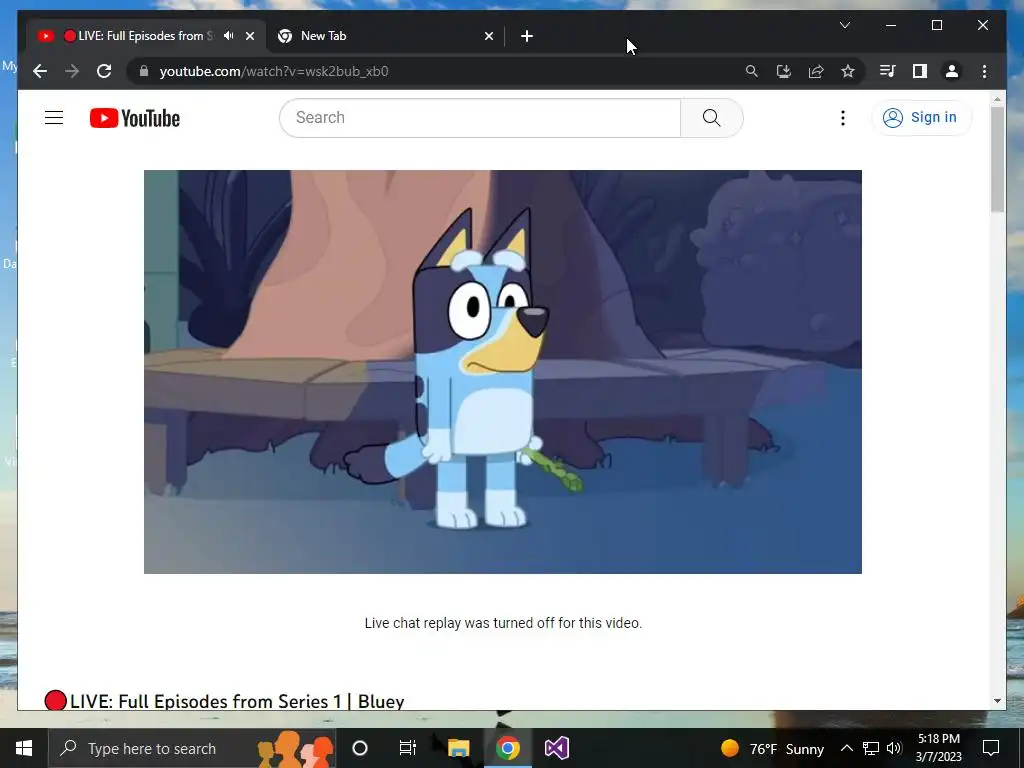Close the New Tab tab
Screen dimensions: 1024x768
[488, 36]
